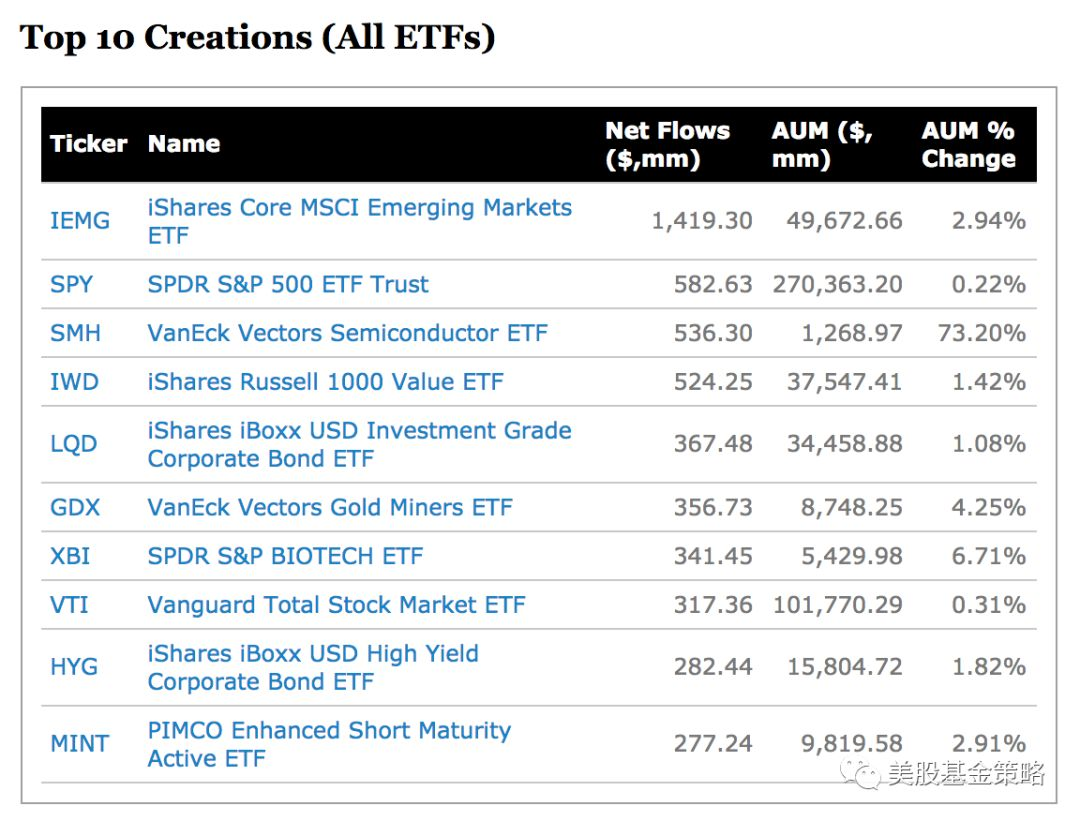Click the LQD ticker link
This screenshot has height=821, width=1080.
(x=74, y=444)
